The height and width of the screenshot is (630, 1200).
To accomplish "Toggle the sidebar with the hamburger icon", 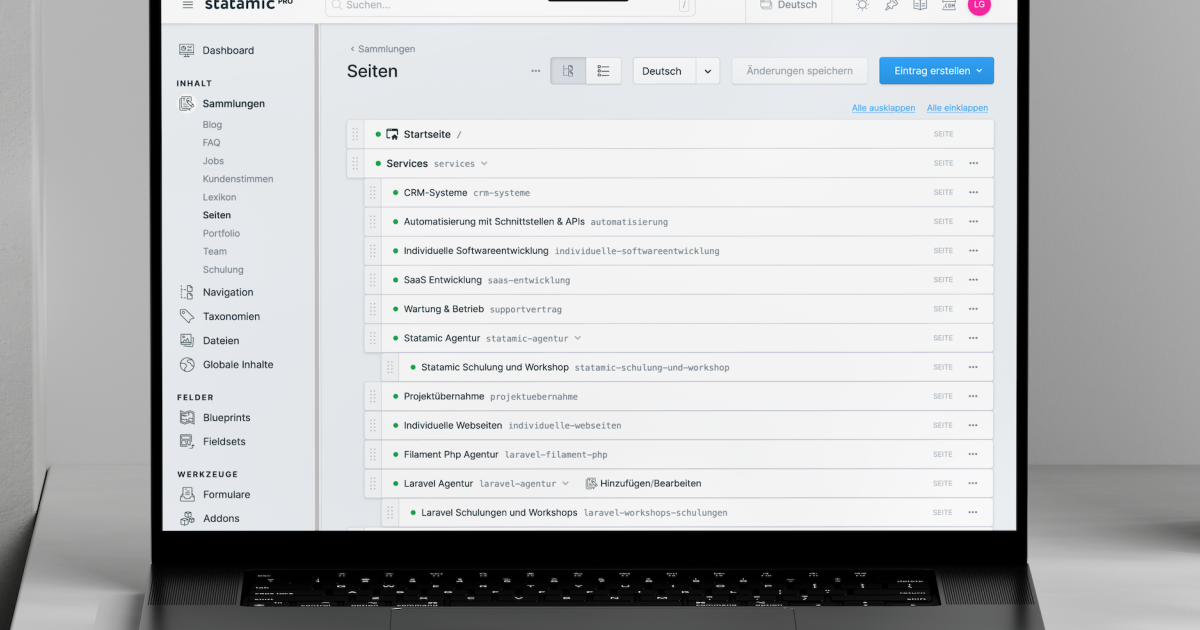I will pyautogui.click(x=187, y=5).
